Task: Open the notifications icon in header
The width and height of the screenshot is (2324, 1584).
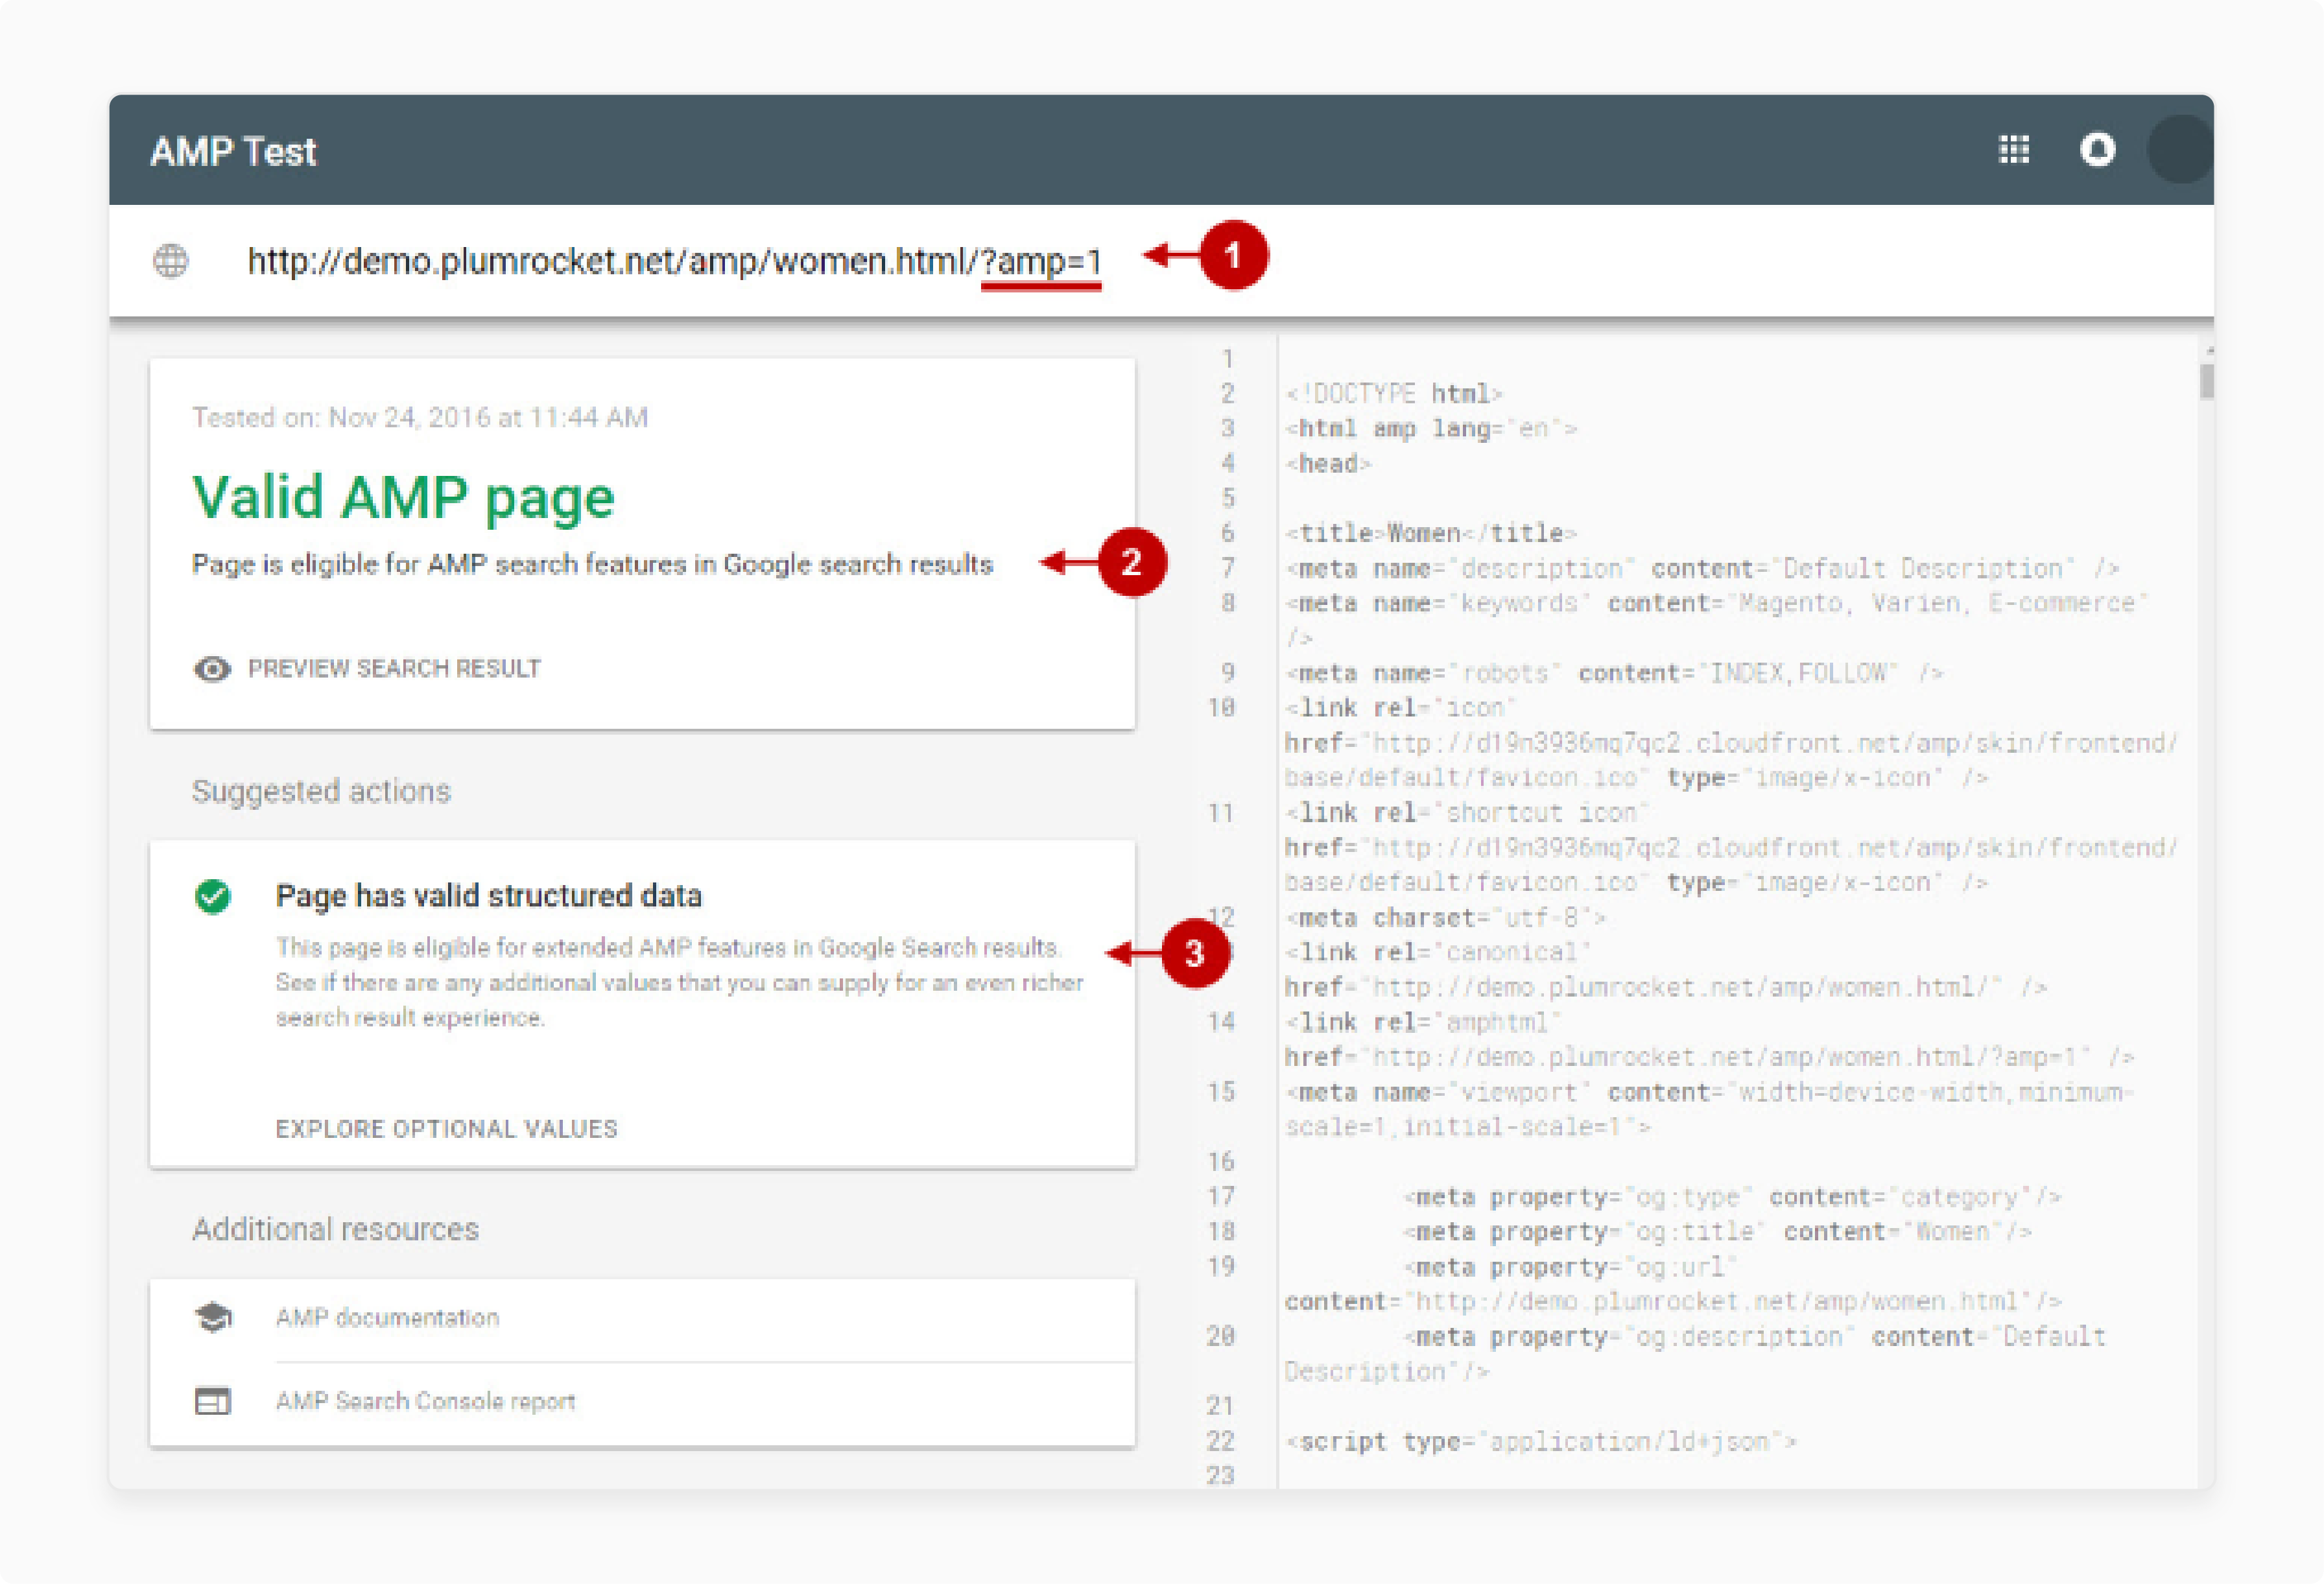Action: click(2097, 150)
